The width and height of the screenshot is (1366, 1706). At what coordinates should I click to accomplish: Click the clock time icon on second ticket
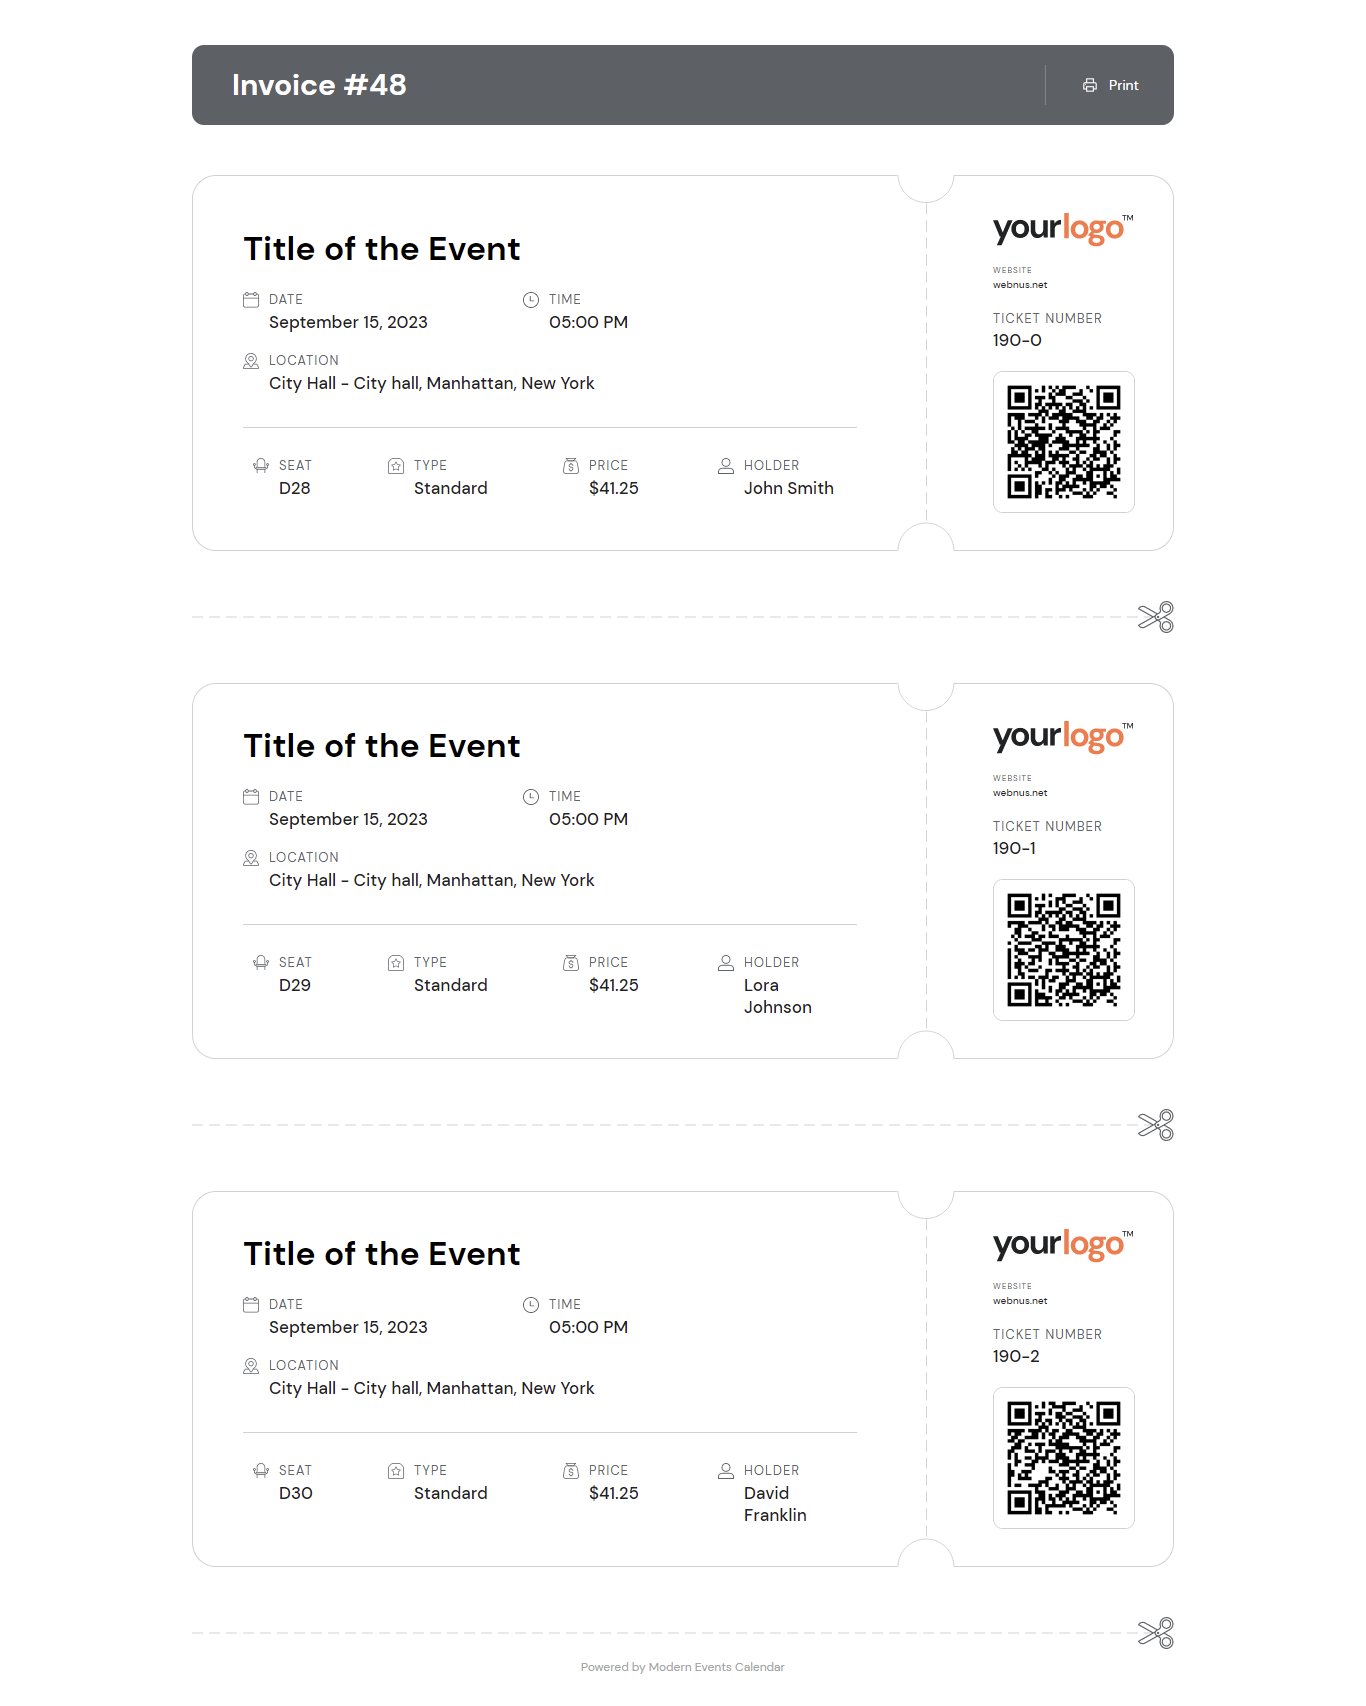(531, 797)
